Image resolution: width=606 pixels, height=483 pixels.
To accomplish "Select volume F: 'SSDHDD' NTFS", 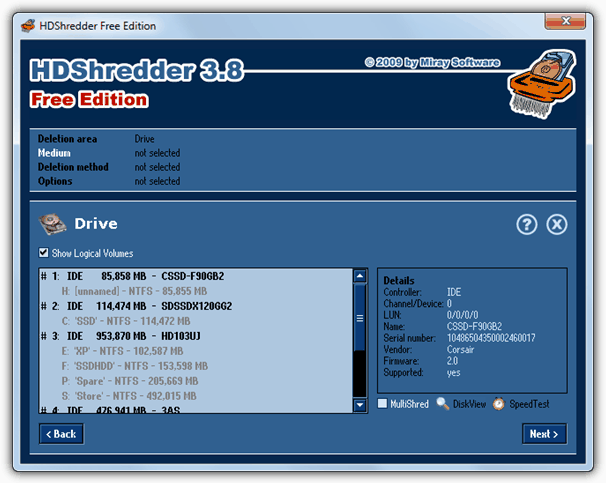I will pyautogui.click(x=196, y=366).
